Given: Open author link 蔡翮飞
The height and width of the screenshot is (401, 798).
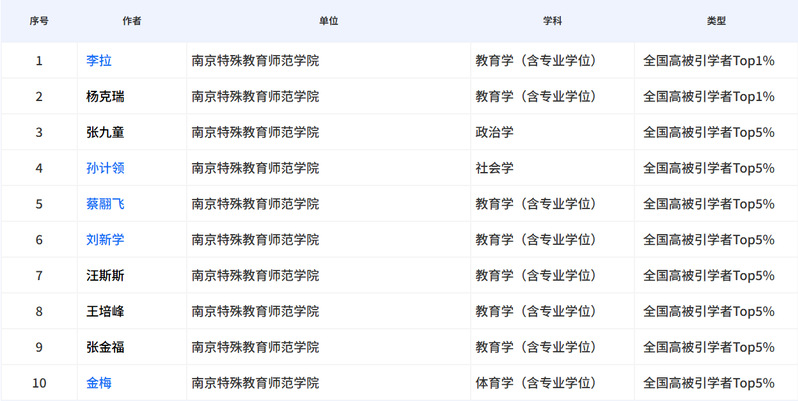Looking at the screenshot, I should (105, 204).
